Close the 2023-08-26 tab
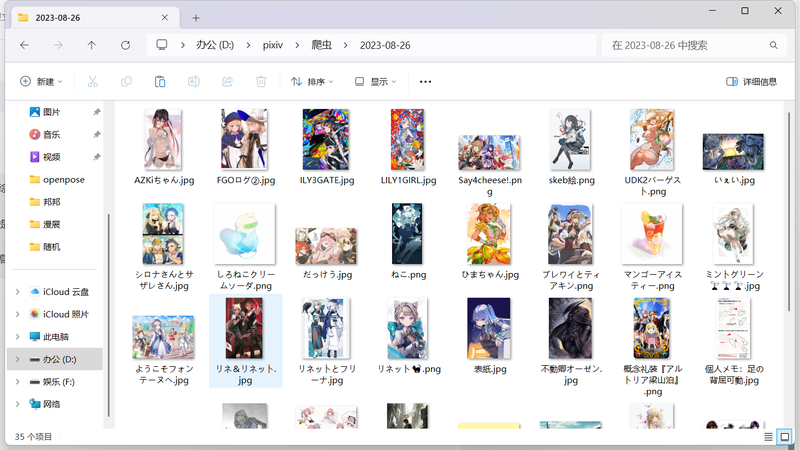Screen dimensions: 800x450 pyautogui.click(x=164, y=18)
